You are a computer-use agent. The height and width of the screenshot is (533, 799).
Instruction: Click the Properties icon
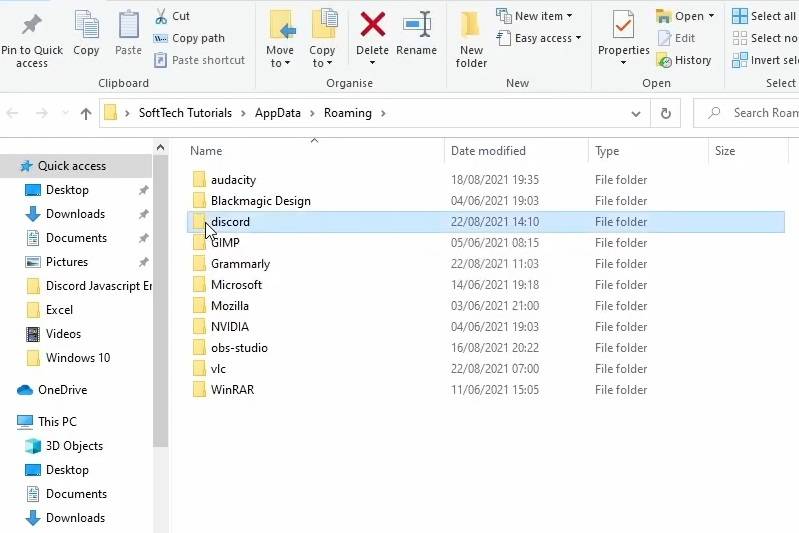623,24
